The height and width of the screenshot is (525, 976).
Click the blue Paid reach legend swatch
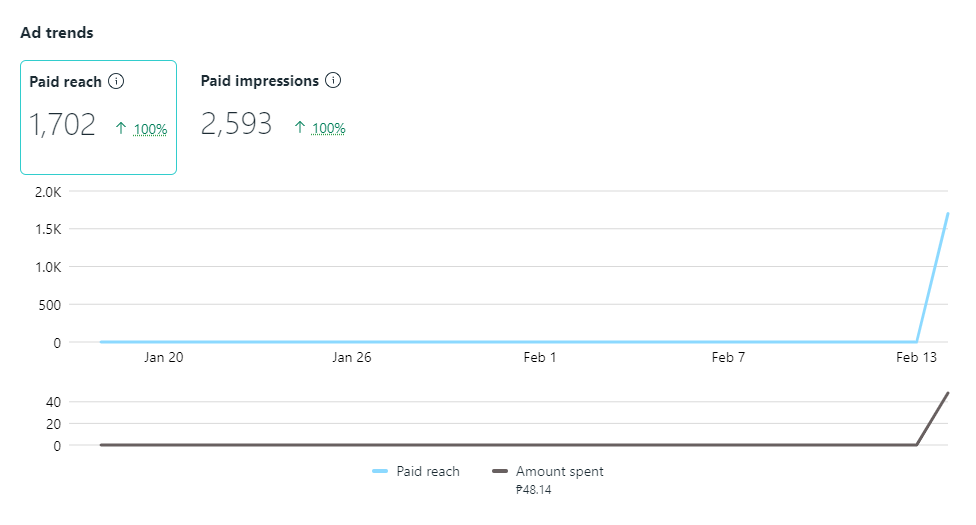pyautogui.click(x=380, y=471)
